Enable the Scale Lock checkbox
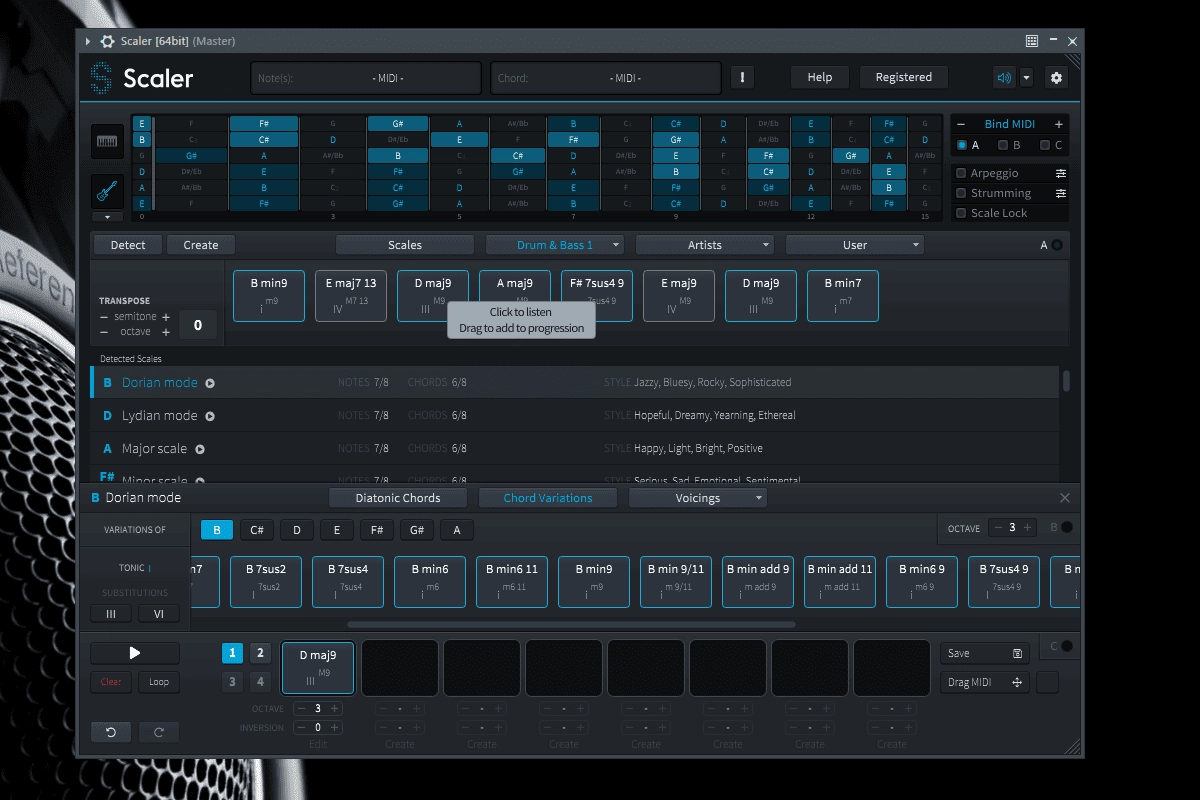 click(961, 213)
